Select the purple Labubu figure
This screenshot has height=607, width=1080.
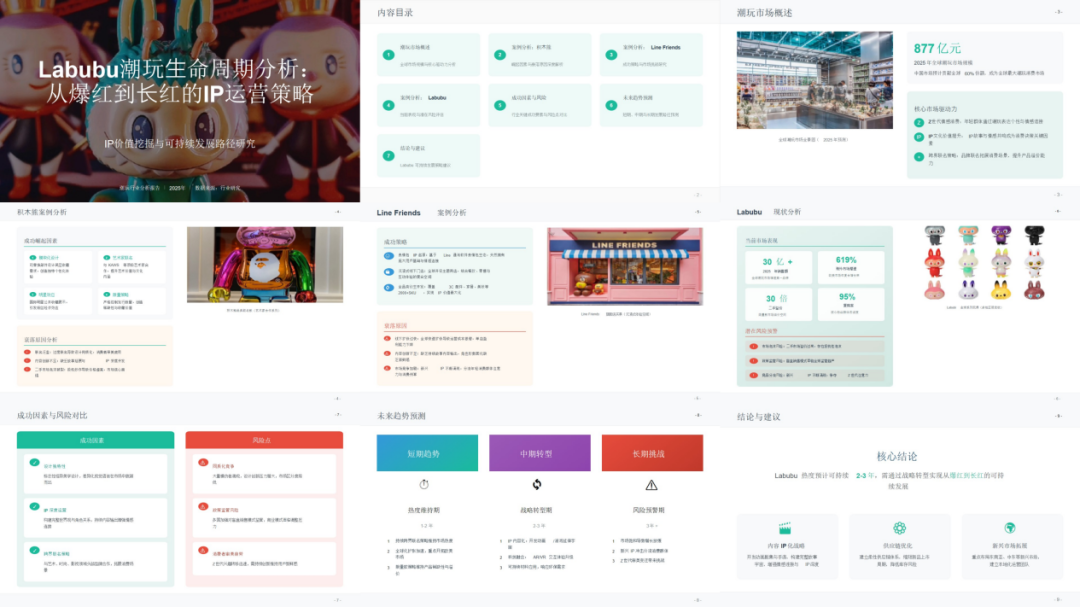1001,236
